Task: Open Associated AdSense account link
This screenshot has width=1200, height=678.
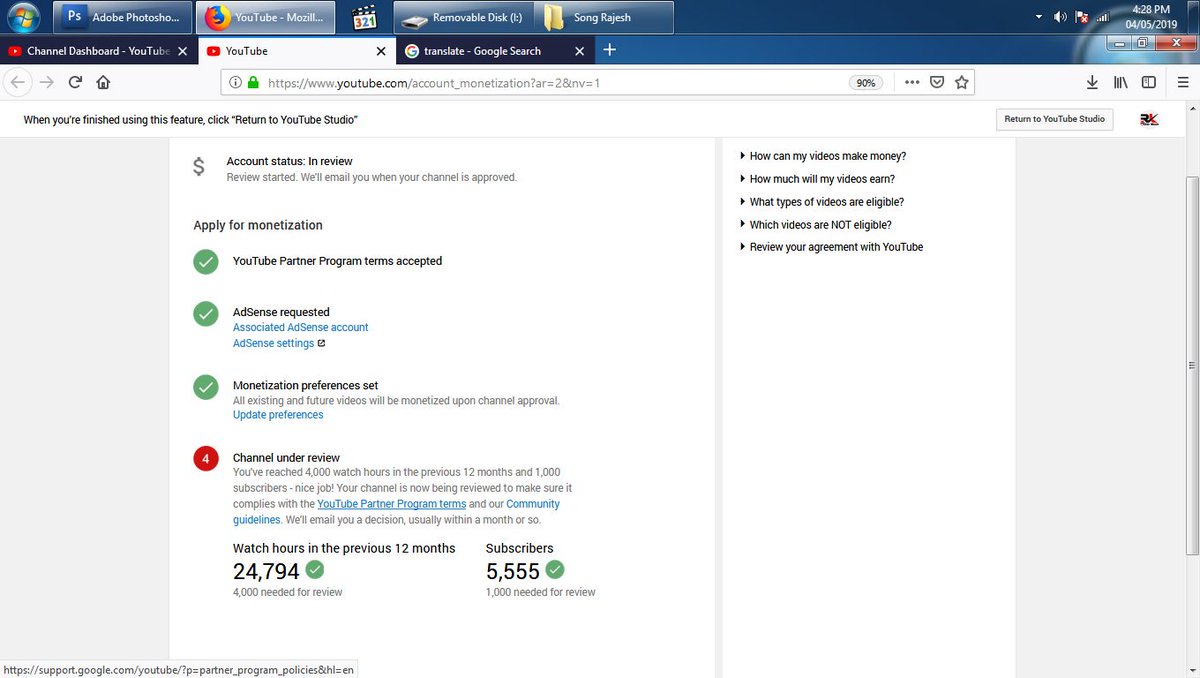Action: 301,327
